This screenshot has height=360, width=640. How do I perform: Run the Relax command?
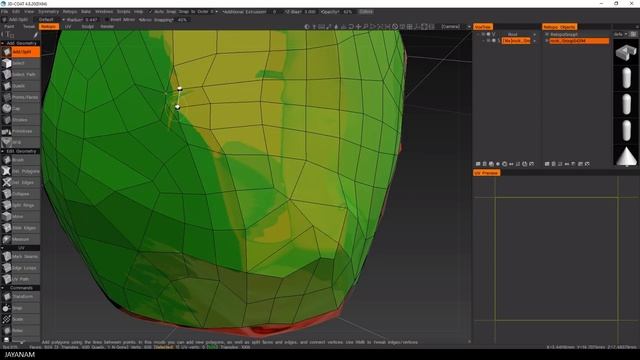[x=20, y=331]
